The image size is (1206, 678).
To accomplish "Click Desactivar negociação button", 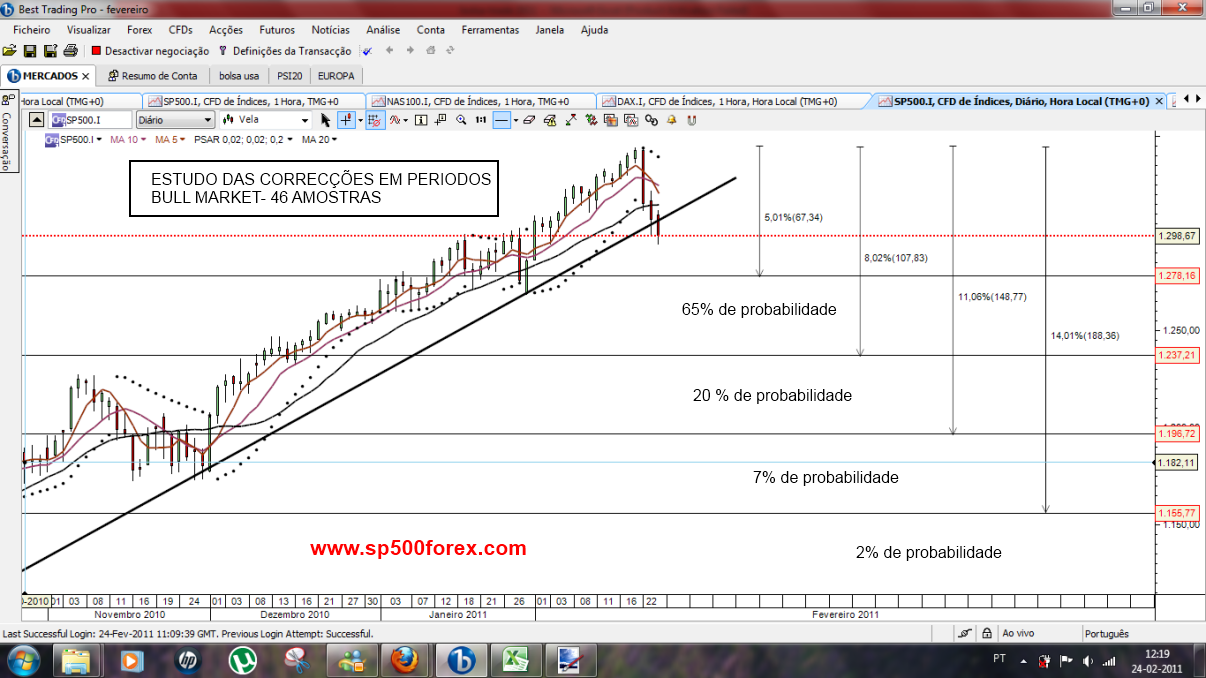I will [150, 50].
